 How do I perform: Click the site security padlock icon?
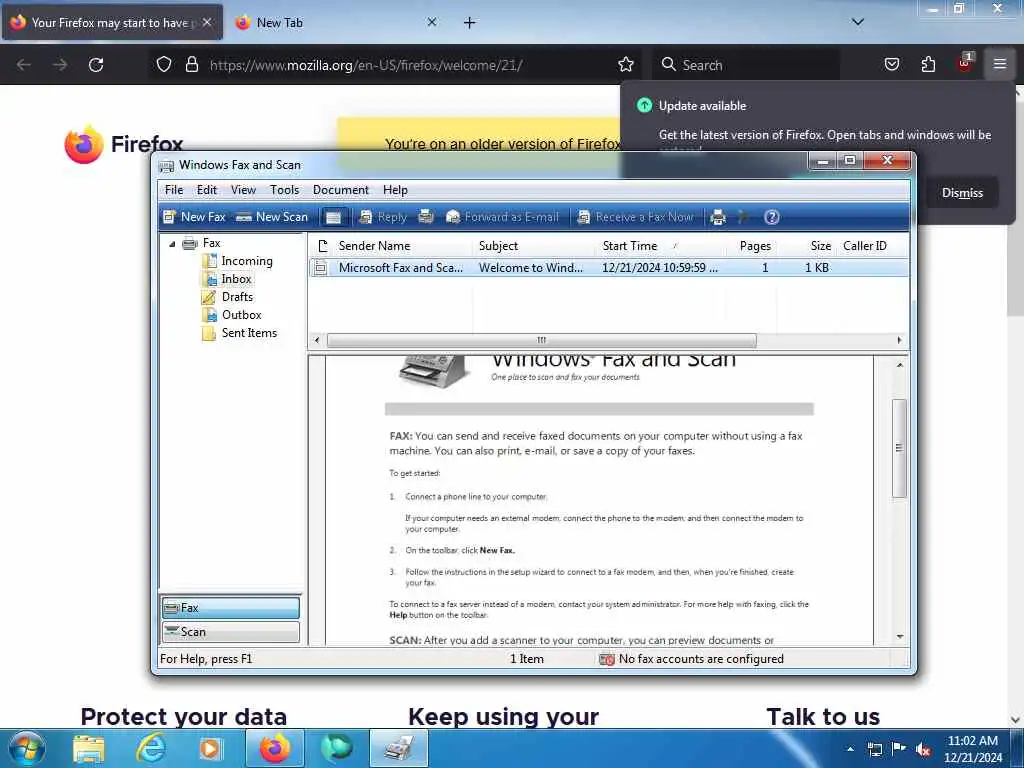click(x=191, y=65)
